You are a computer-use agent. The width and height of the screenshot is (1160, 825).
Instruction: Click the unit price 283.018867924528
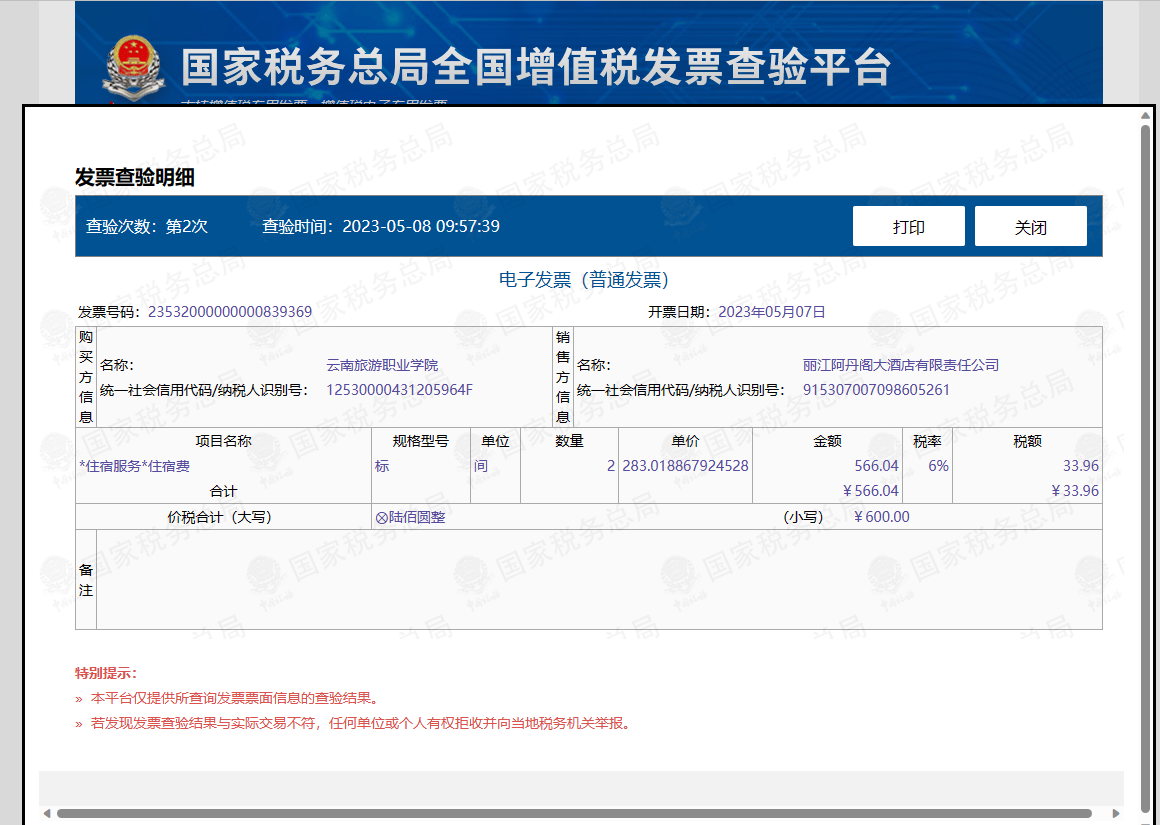[x=685, y=466]
